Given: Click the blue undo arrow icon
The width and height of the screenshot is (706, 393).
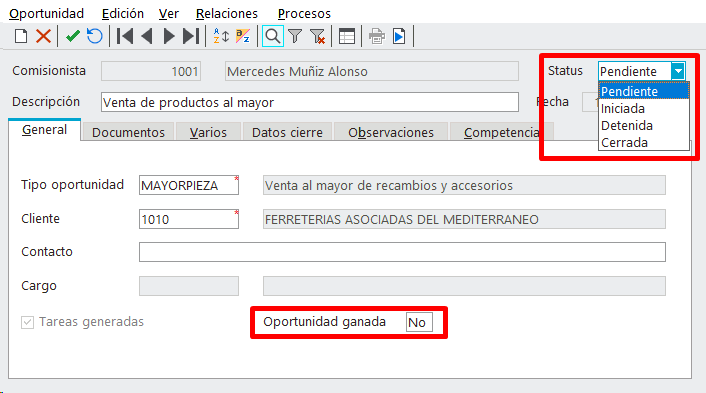Looking at the screenshot, I should coord(95,36).
